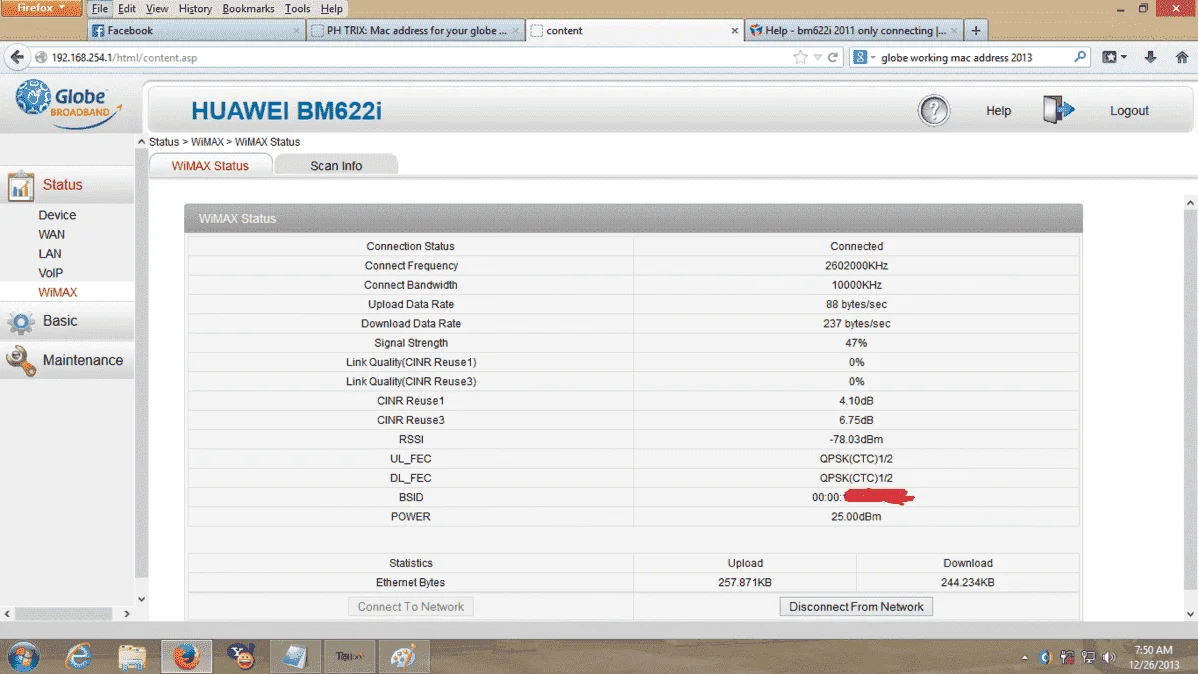The width and height of the screenshot is (1198, 674).
Task: Open the Downloads arrow icon in toolbar
Action: (x=1150, y=57)
